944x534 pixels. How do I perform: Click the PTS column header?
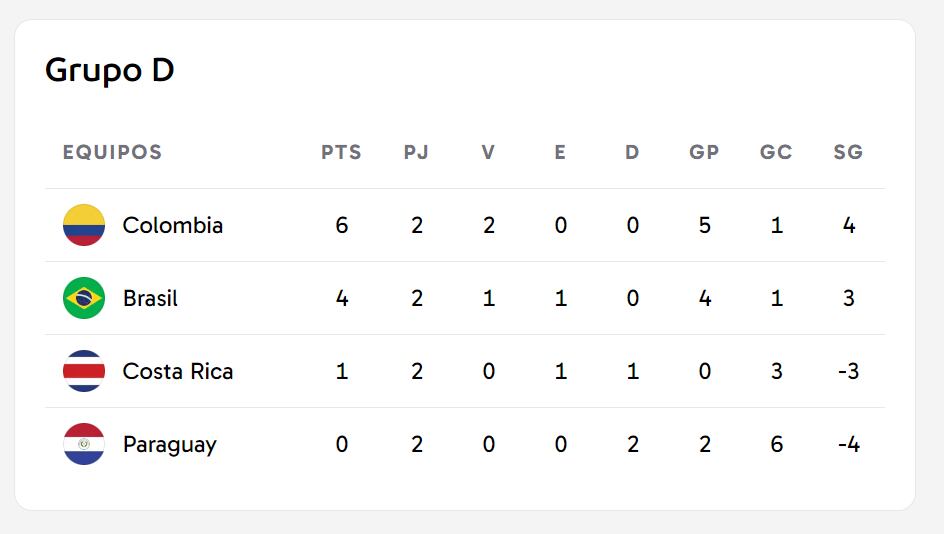pyautogui.click(x=341, y=153)
